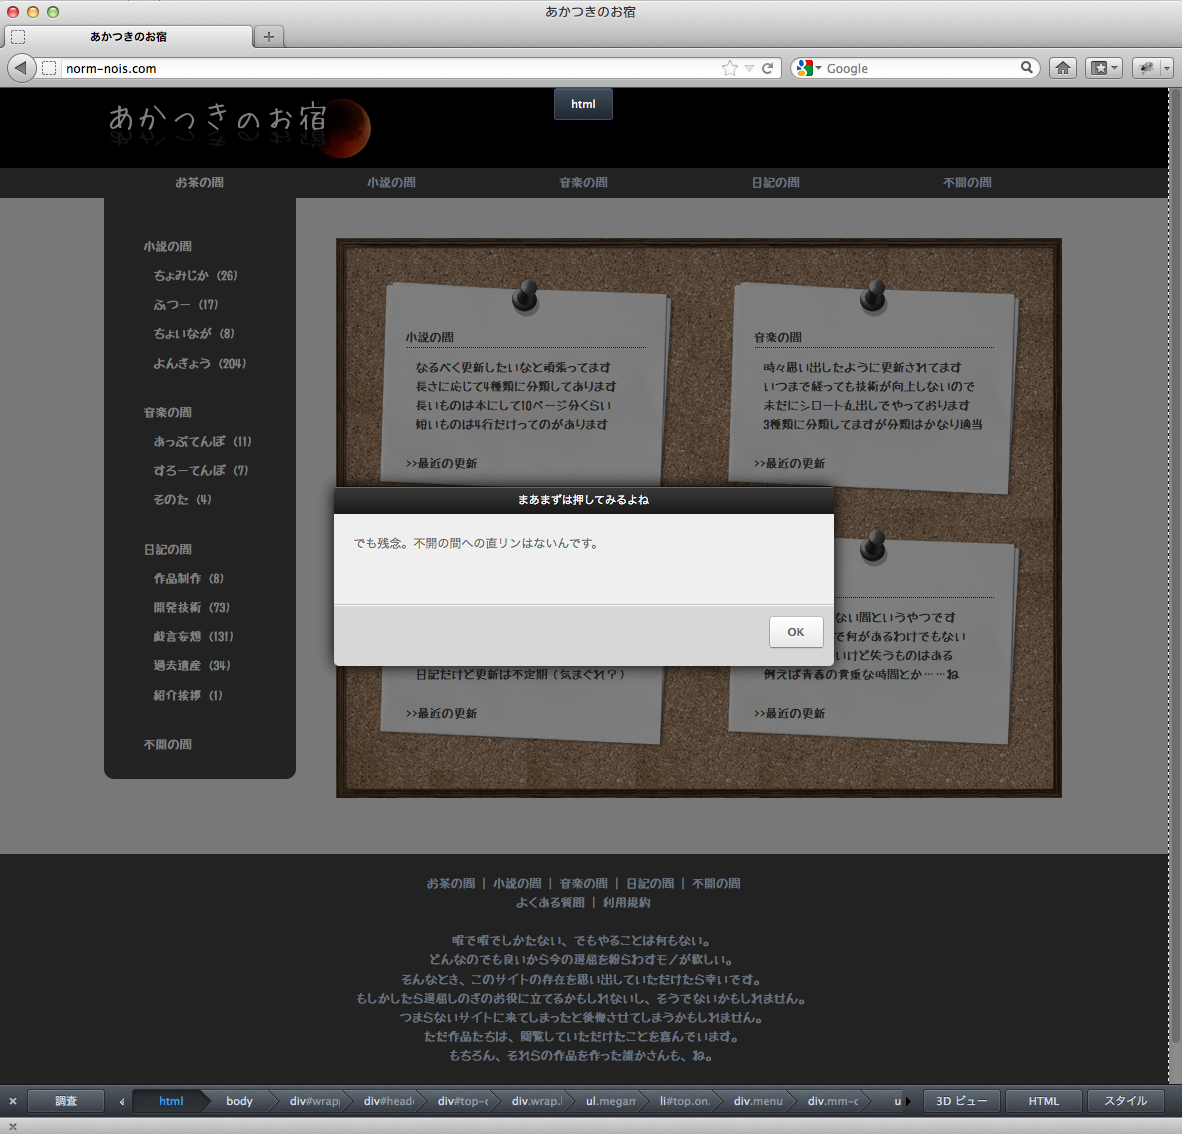This screenshot has width=1182, height=1134.
Task: Bookmark this page with the star icon
Action: pyautogui.click(x=729, y=68)
